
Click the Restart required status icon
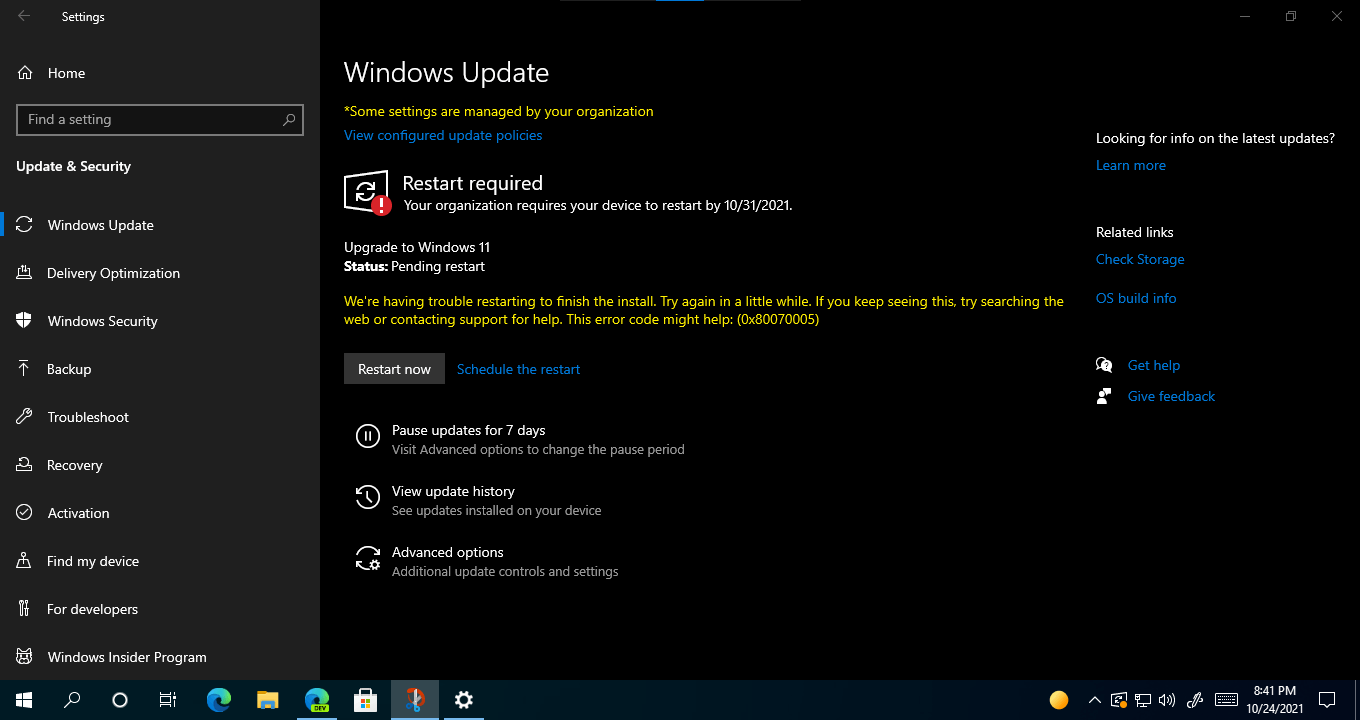(x=367, y=192)
